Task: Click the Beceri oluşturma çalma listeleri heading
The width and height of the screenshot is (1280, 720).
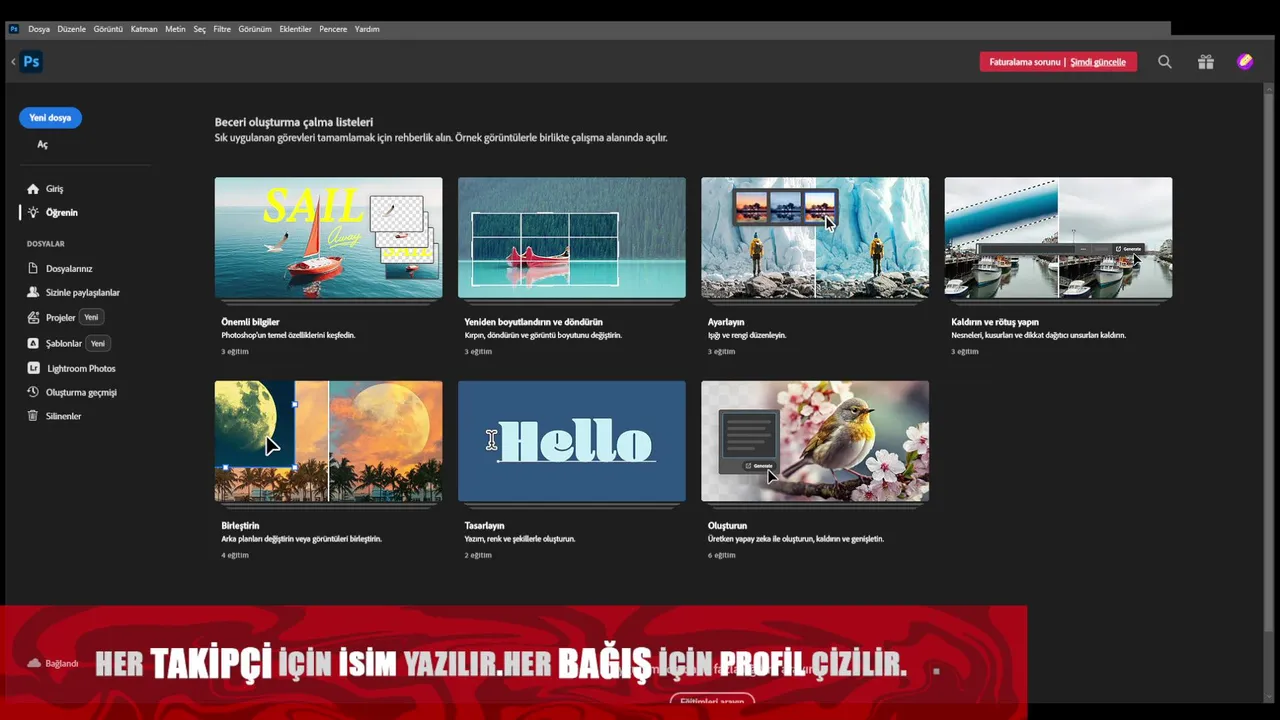Action: [x=294, y=122]
